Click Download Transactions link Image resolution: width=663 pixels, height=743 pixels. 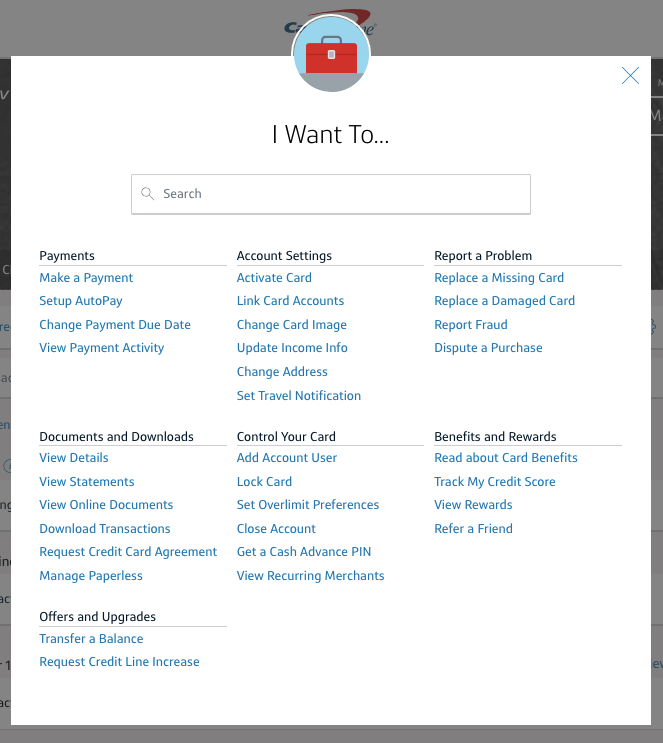[105, 529]
